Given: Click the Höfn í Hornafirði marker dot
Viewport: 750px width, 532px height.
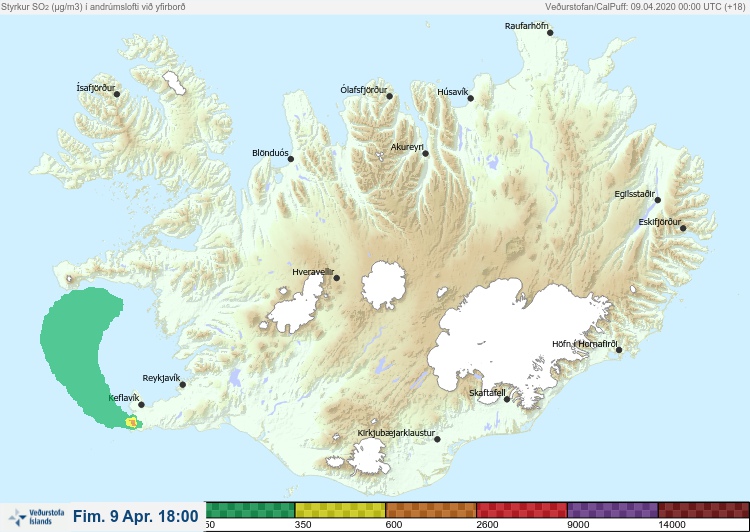Looking at the screenshot, I should tap(619, 350).
